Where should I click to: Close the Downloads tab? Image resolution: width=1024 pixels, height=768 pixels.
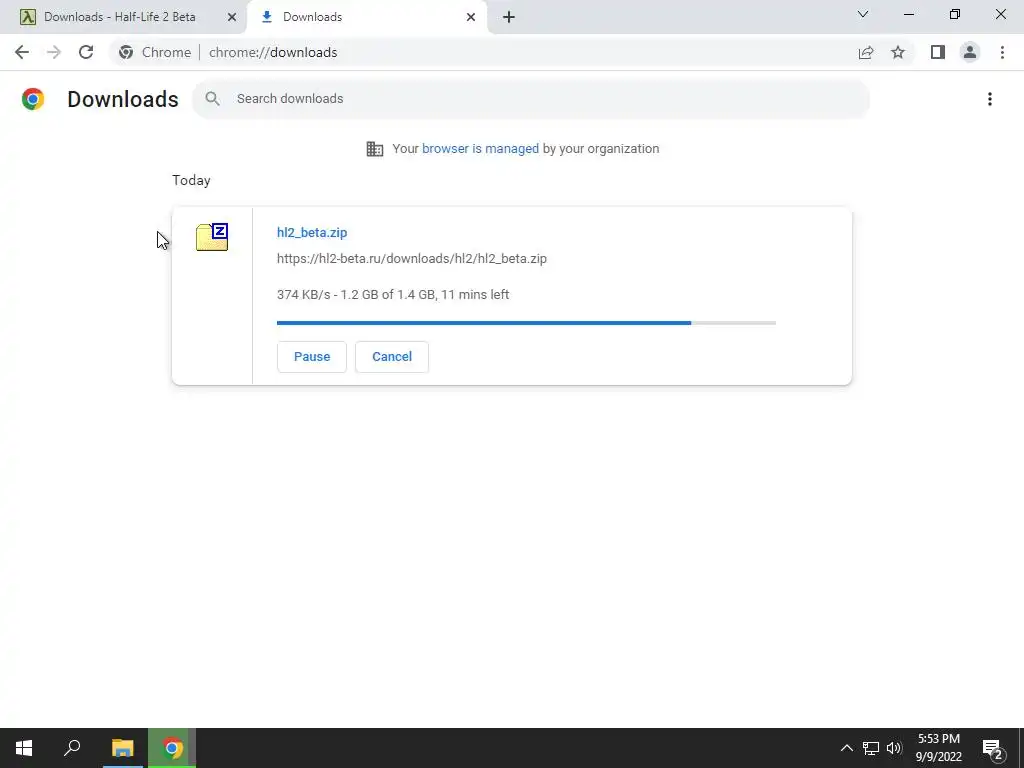click(471, 17)
